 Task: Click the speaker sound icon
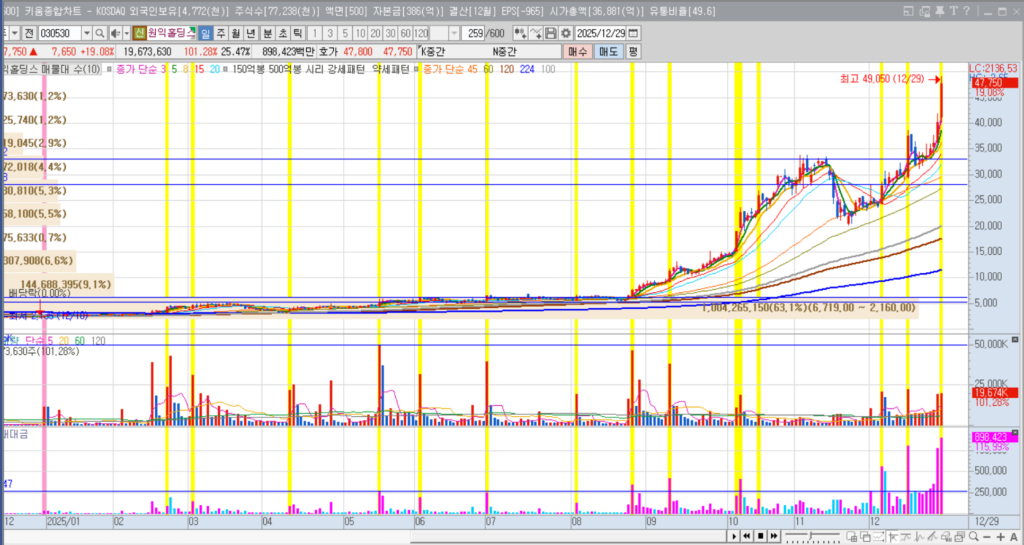coord(113,33)
